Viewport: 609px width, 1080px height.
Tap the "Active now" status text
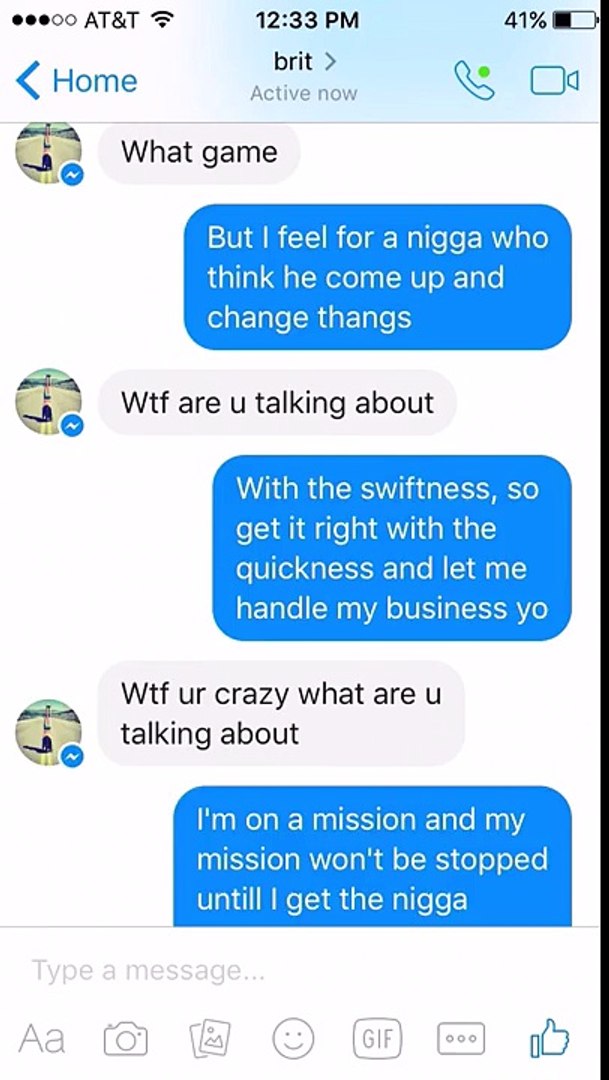pos(304,93)
